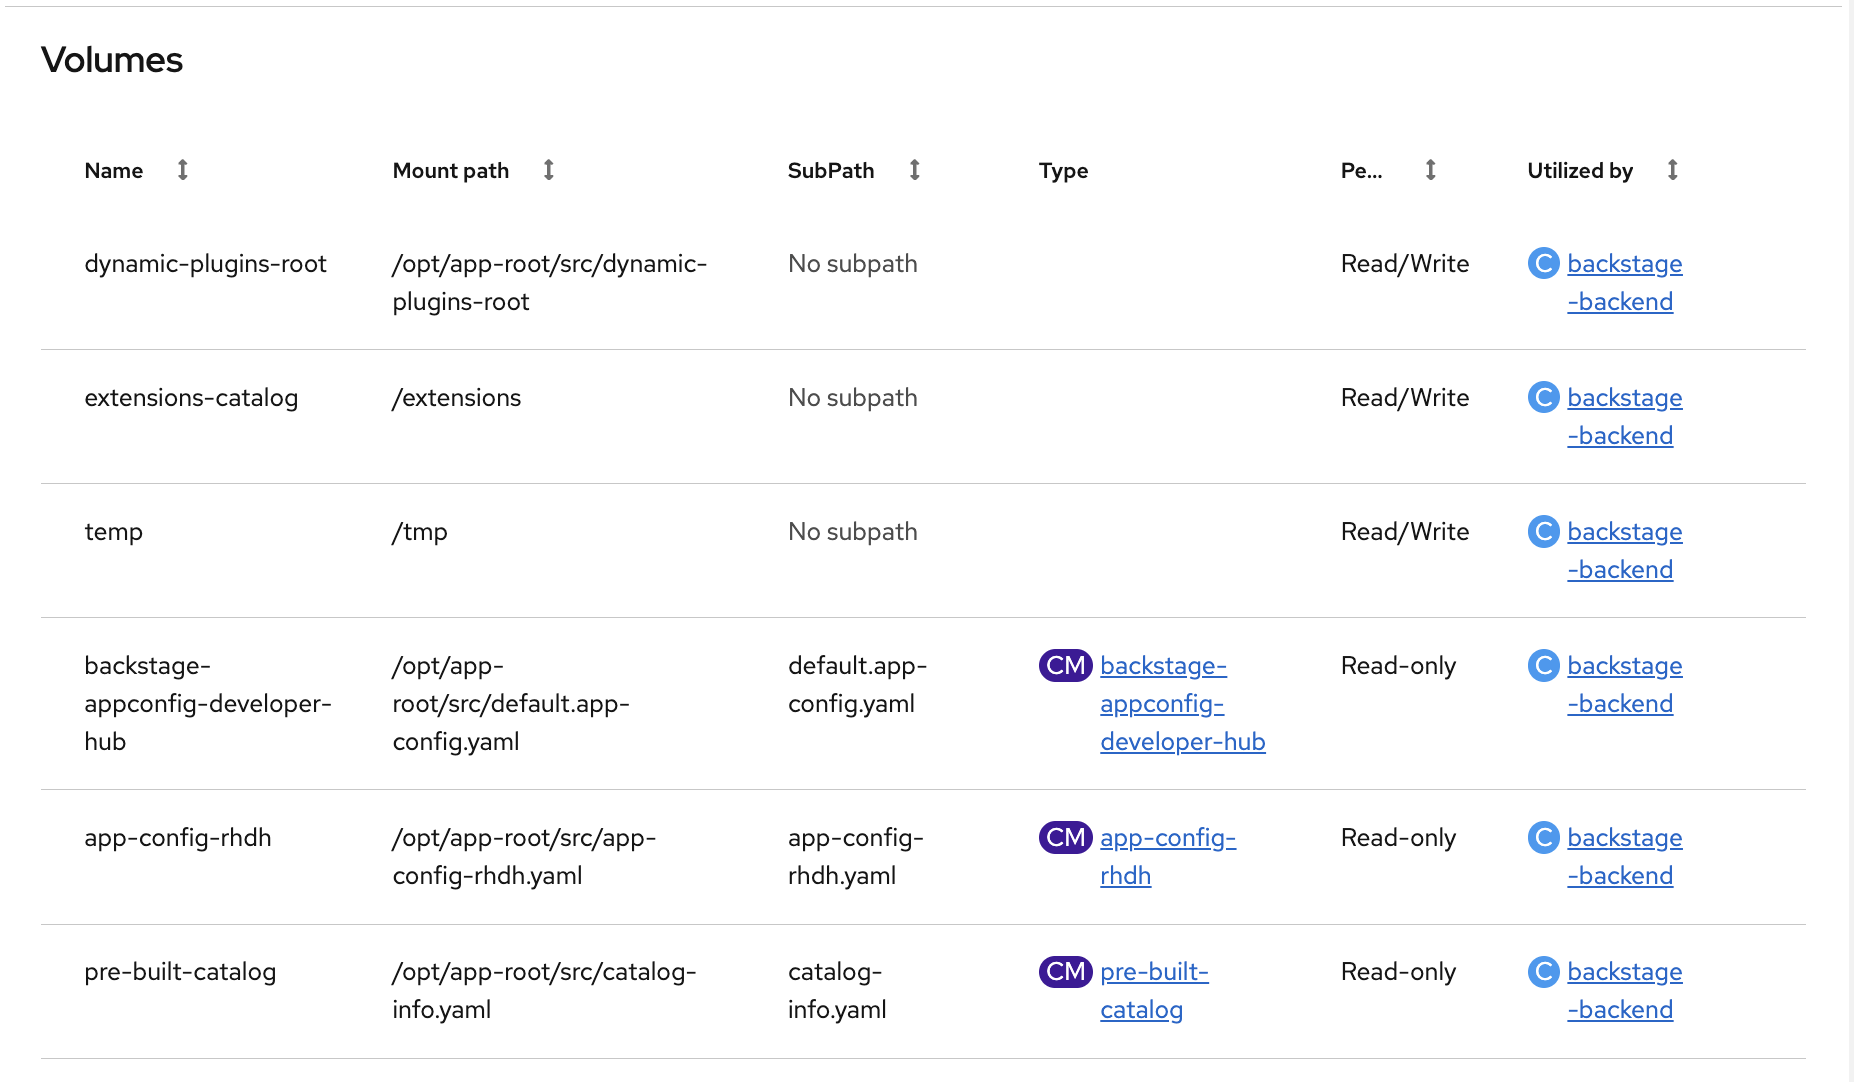
Task: Click Read/Write in extensions-catalog row
Action: pos(1405,398)
